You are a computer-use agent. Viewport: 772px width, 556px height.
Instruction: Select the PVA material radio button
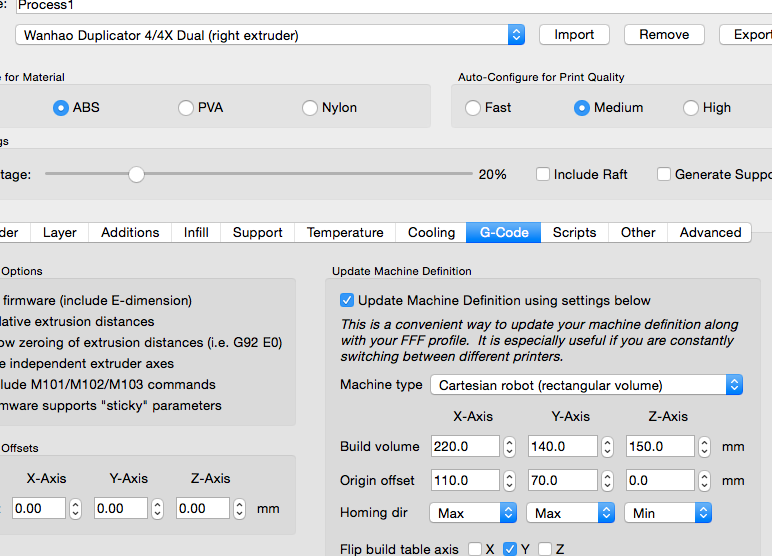point(186,108)
